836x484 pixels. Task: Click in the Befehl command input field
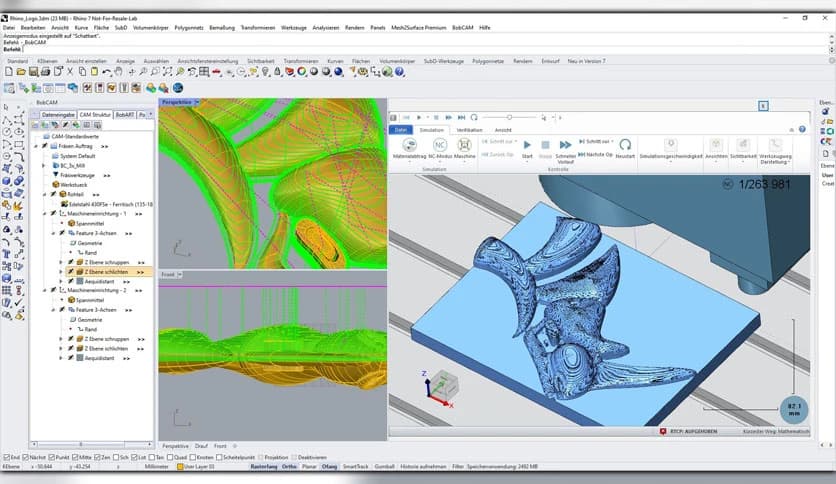[x=427, y=49]
